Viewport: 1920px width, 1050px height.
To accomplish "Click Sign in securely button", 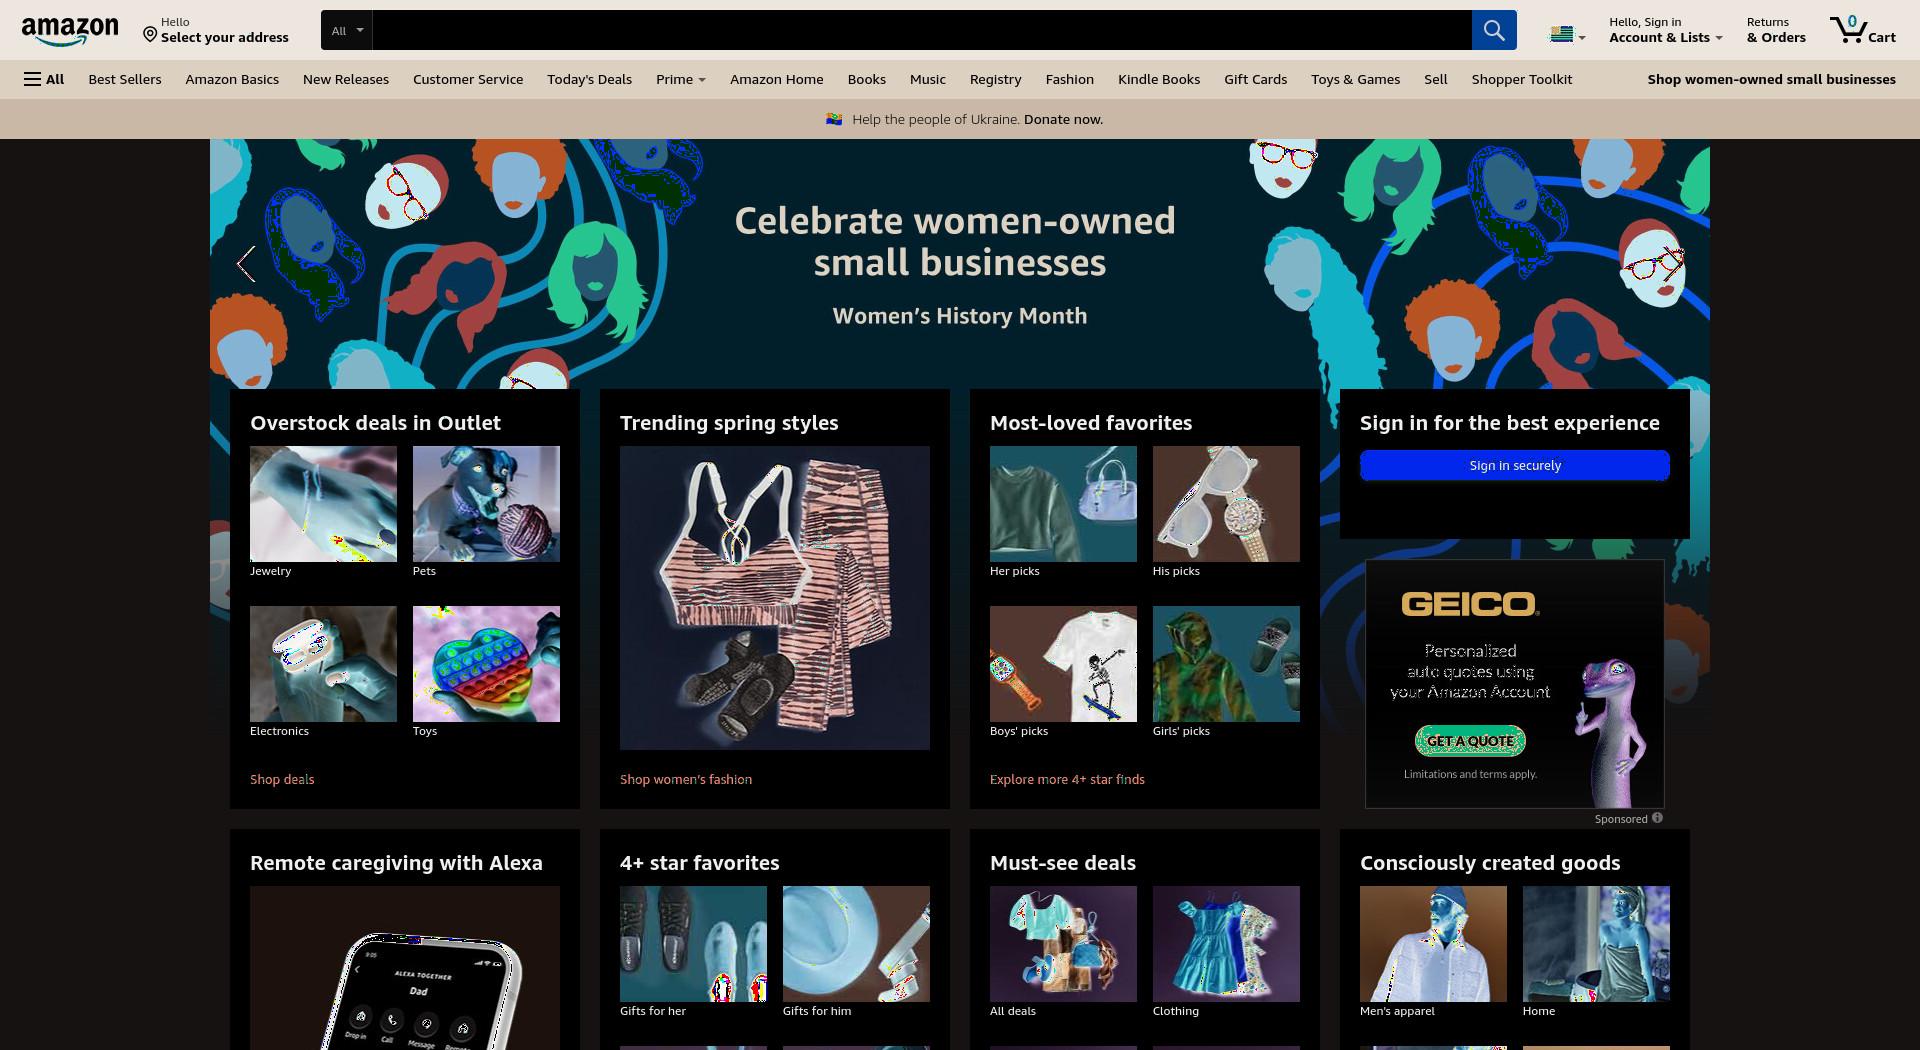I will click(1515, 465).
